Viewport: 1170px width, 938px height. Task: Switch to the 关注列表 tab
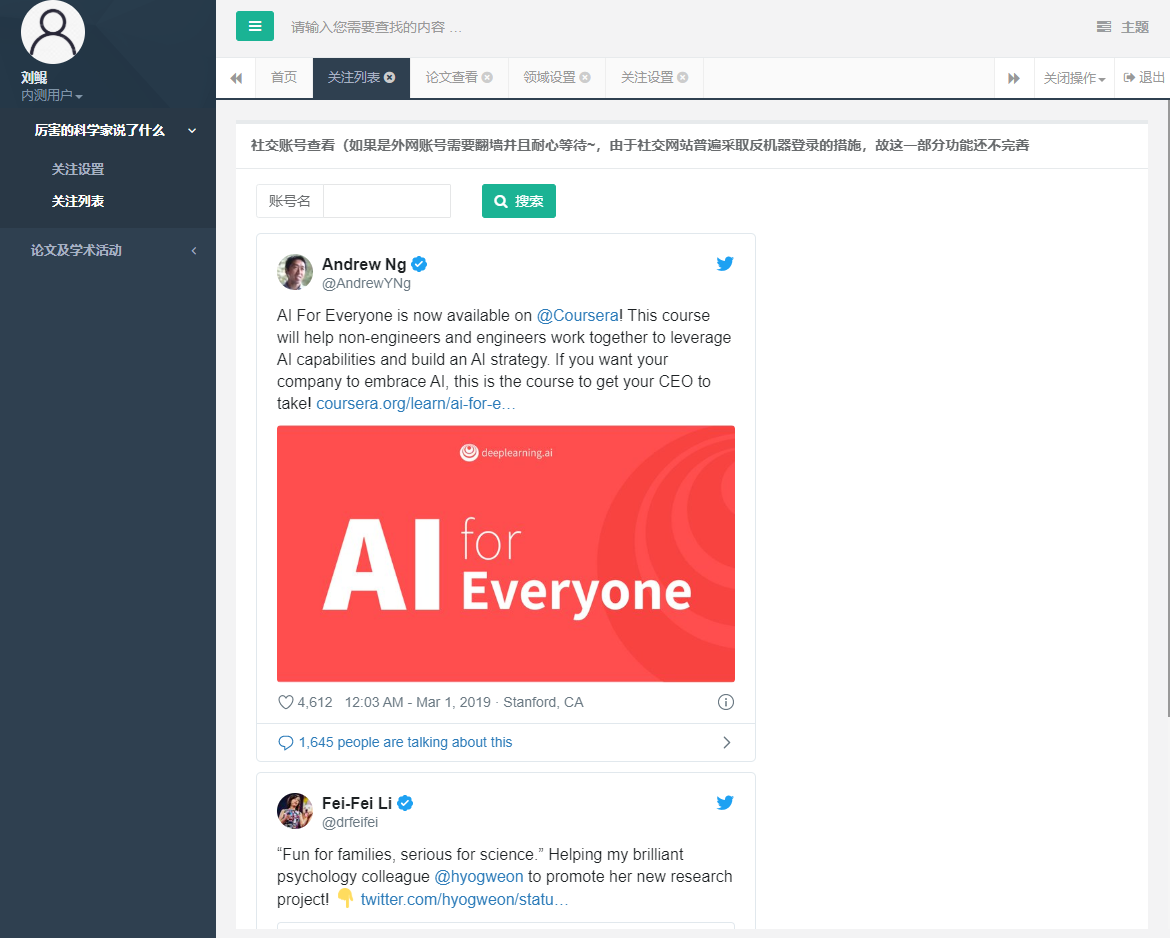click(354, 78)
